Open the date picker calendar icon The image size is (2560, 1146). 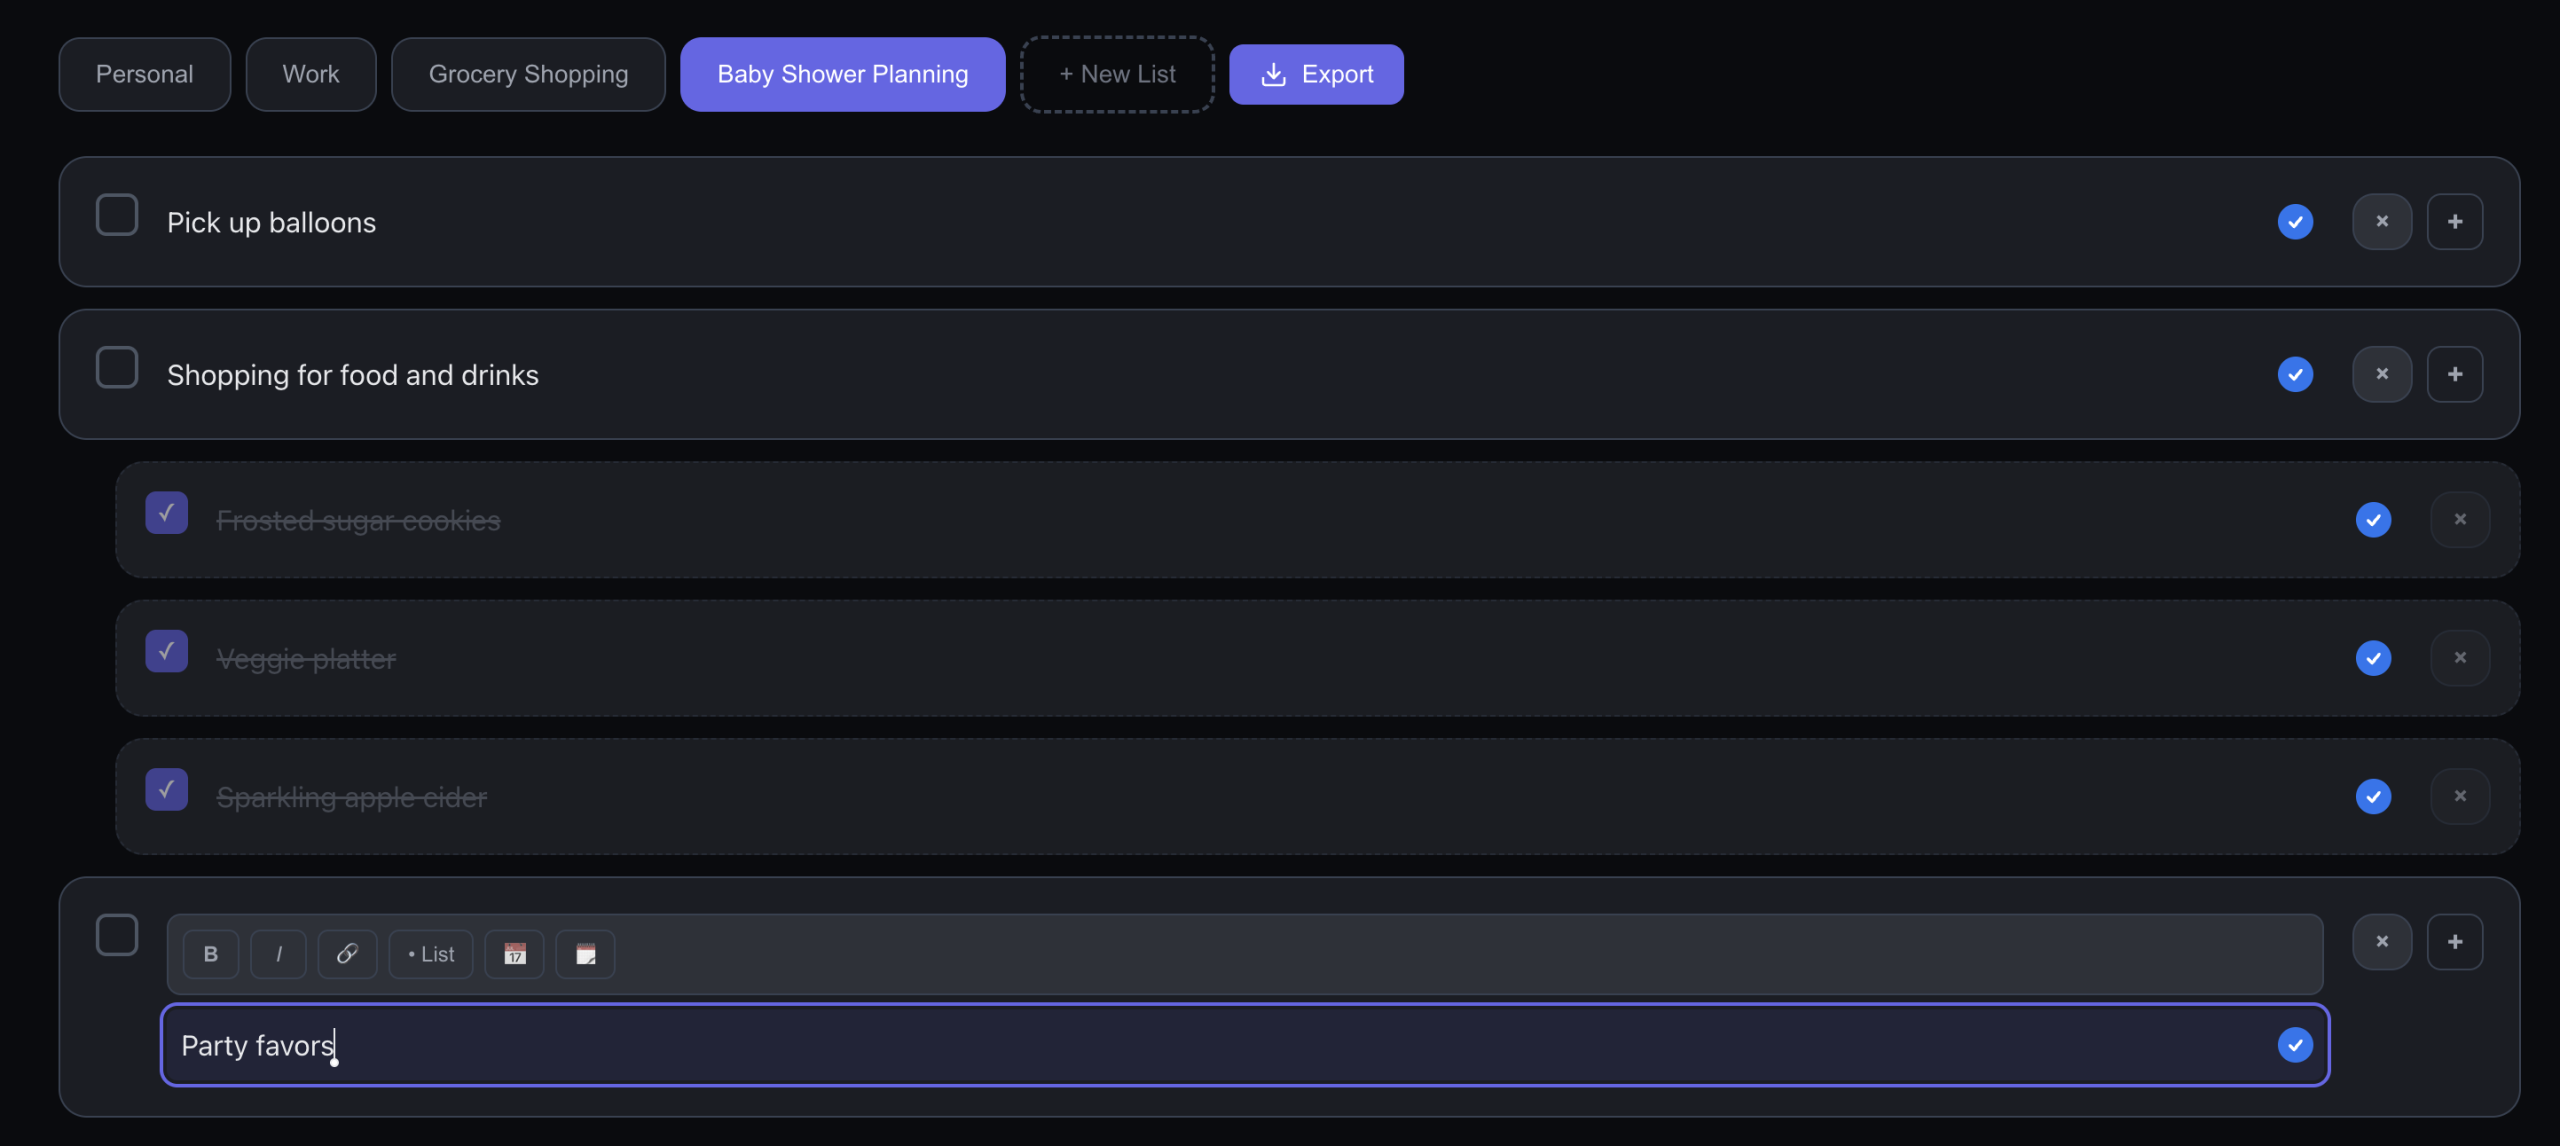(514, 953)
